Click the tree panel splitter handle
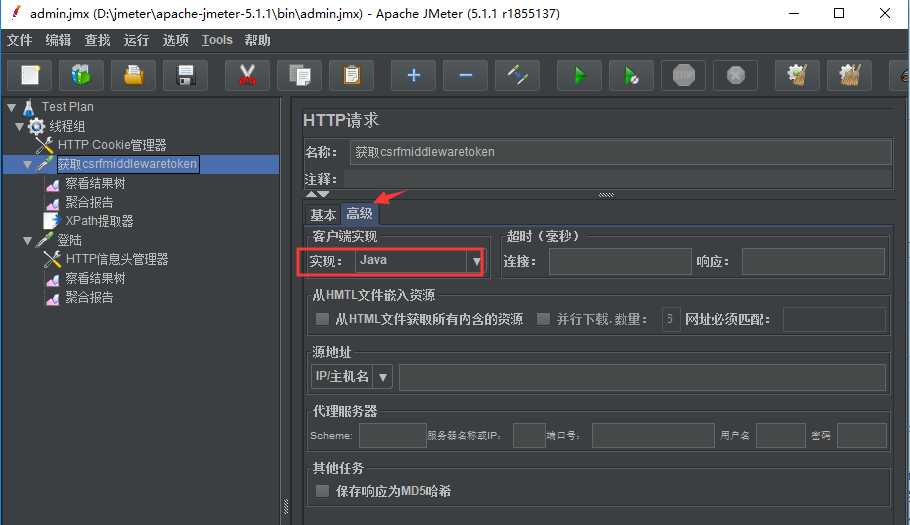910x525 pixels. click(286, 507)
